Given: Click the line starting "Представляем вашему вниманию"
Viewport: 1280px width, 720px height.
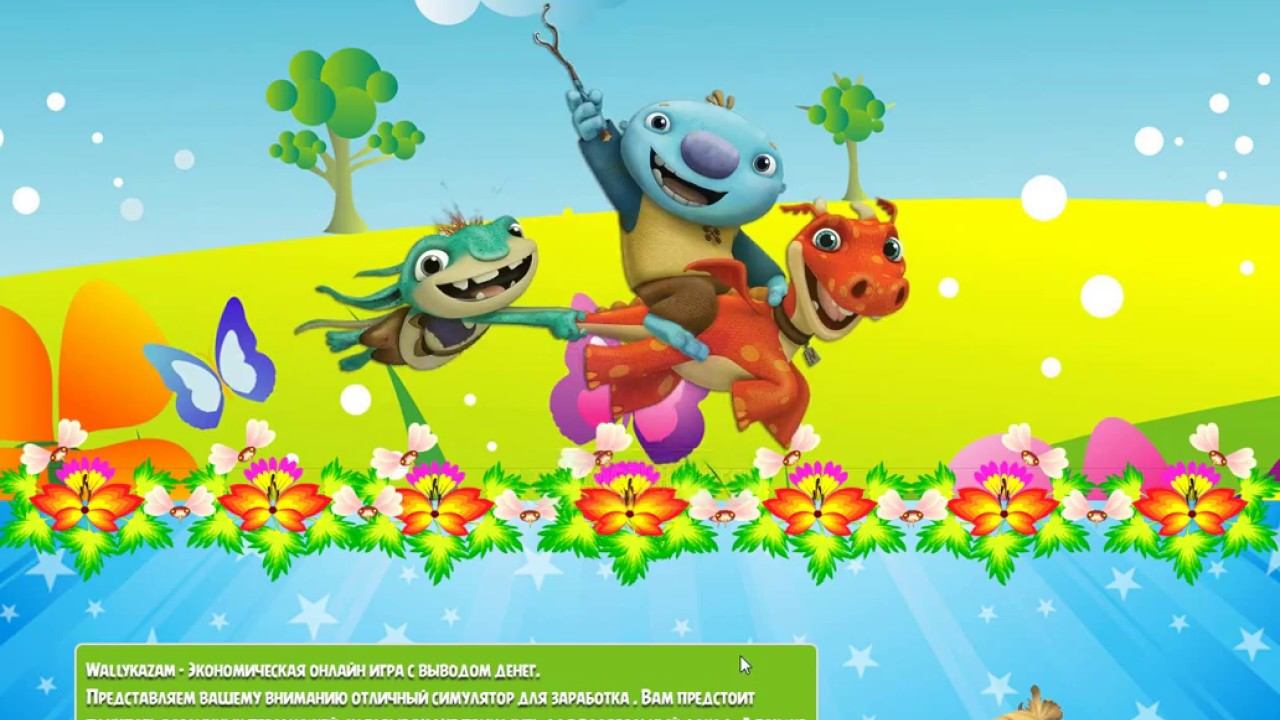Looking at the screenshot, I should pyautogui.click(x=420, y=695).
